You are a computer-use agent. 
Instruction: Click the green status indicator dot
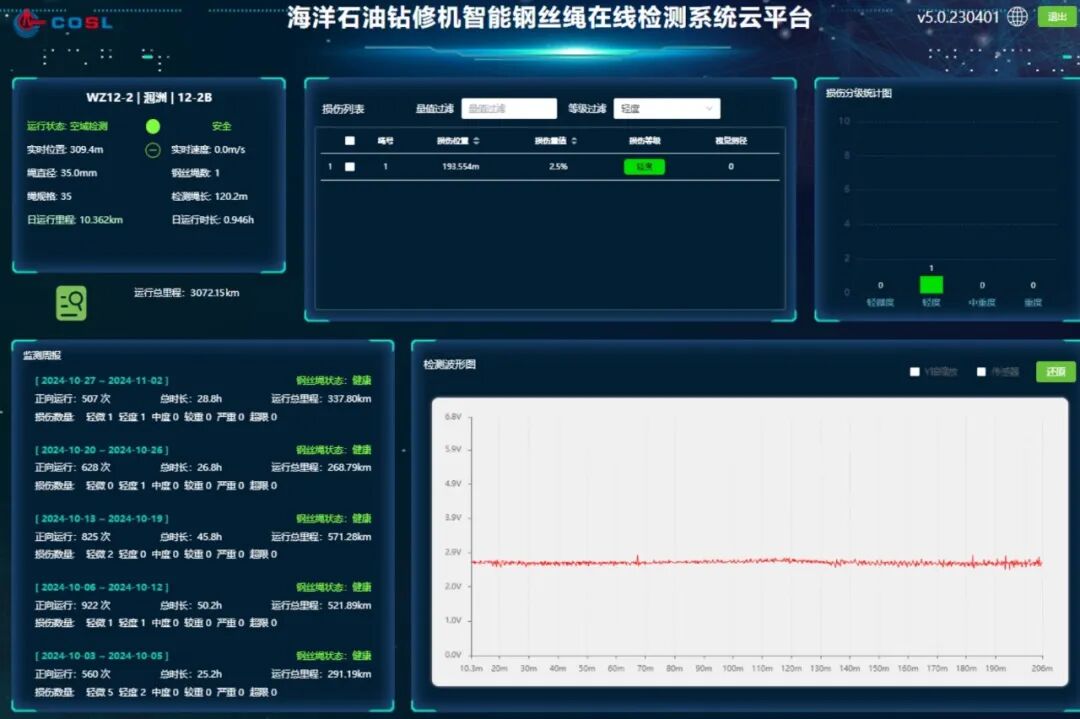[154, 126]
